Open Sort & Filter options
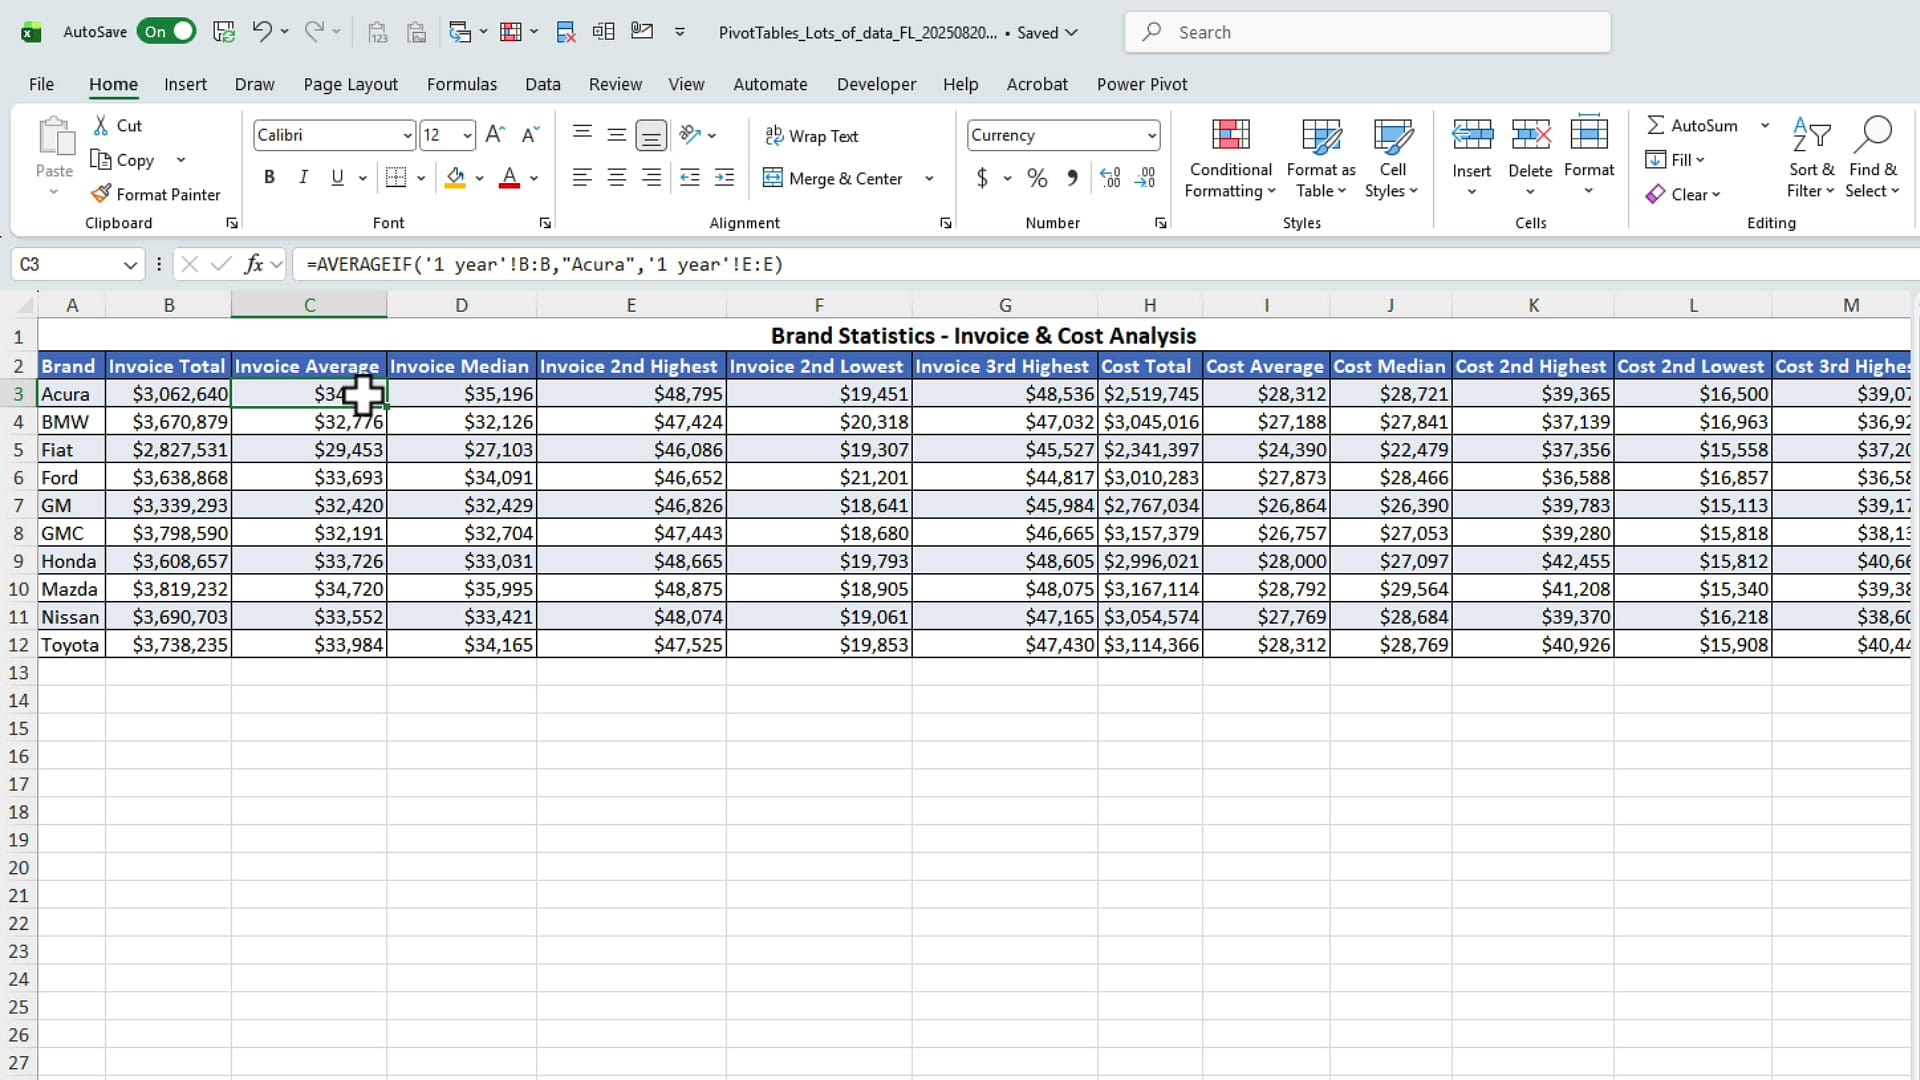Image resolution: width=1920 pixels, height=1080 pixels. [1811, 158]
